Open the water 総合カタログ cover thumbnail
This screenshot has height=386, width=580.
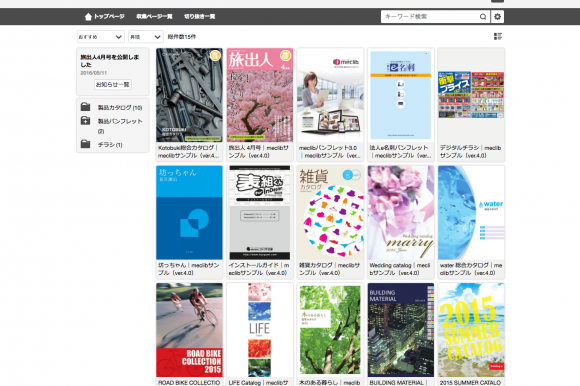(x=471, y=213)
